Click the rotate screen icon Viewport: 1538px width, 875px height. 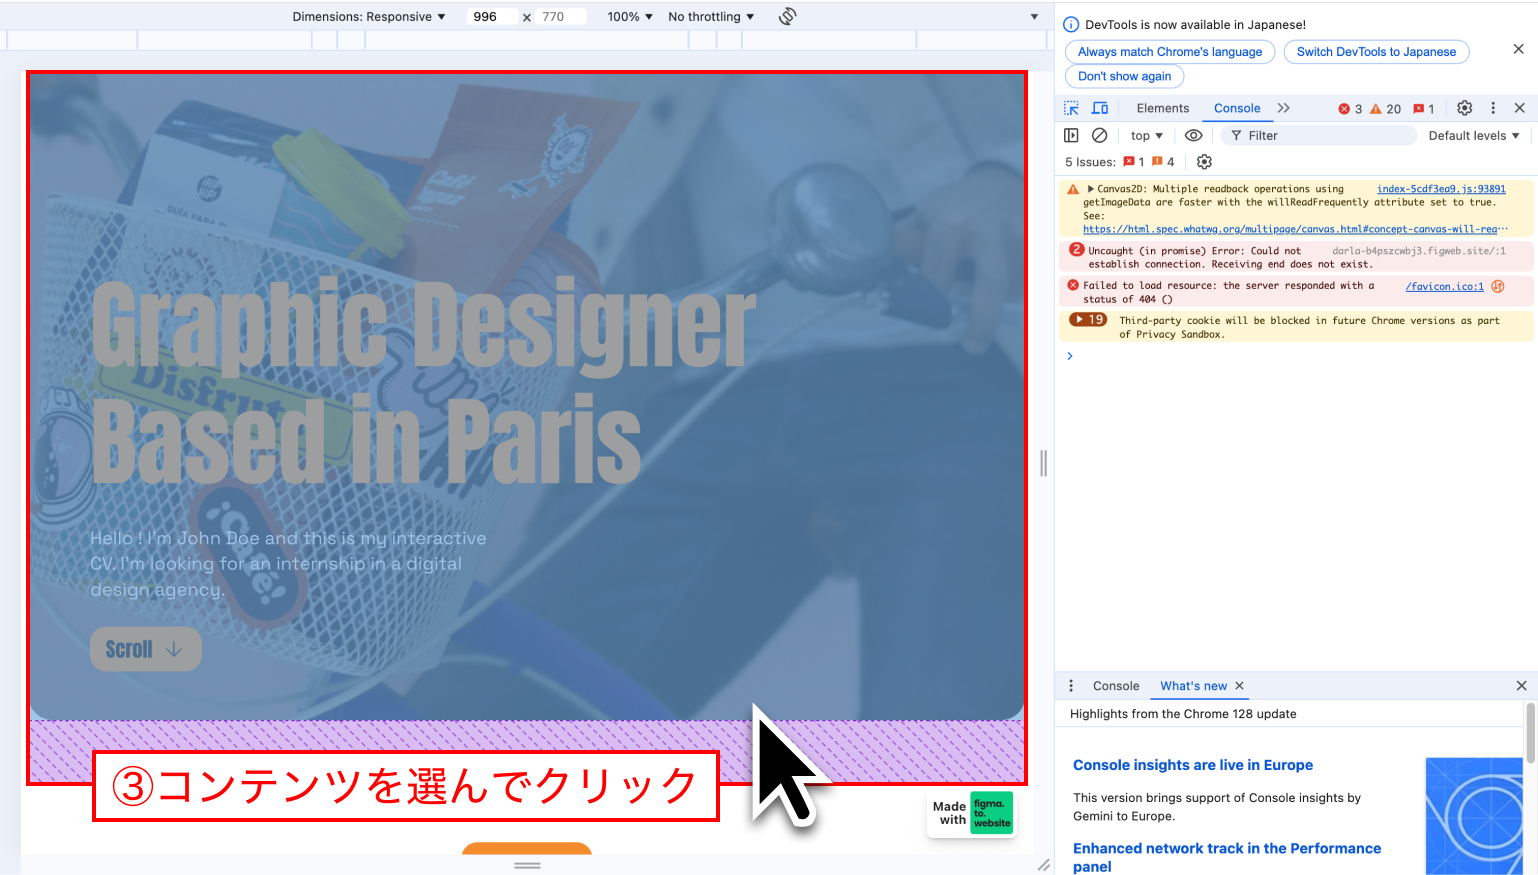(787, 16)
